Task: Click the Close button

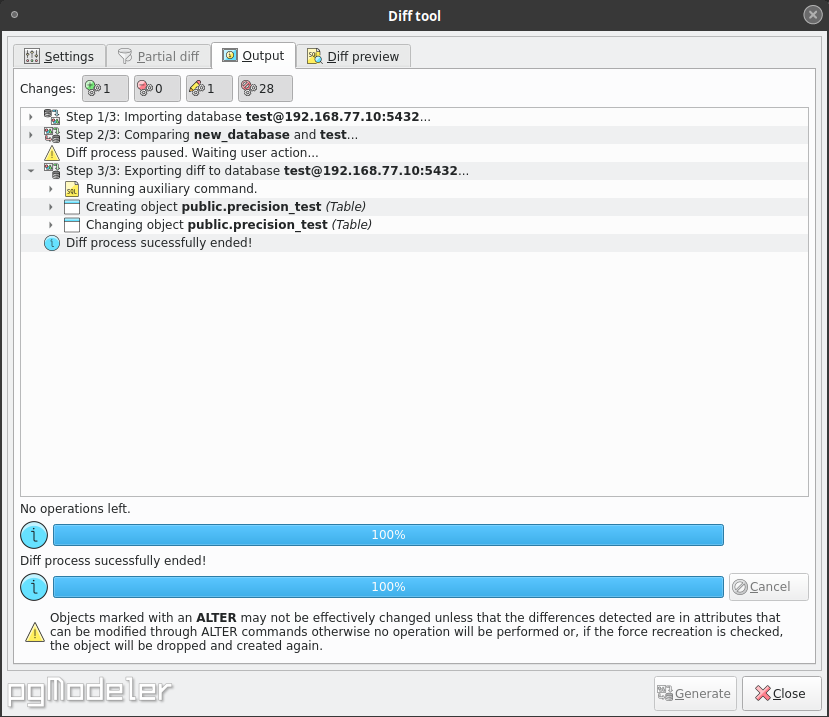Action: (x=783, y=693)
